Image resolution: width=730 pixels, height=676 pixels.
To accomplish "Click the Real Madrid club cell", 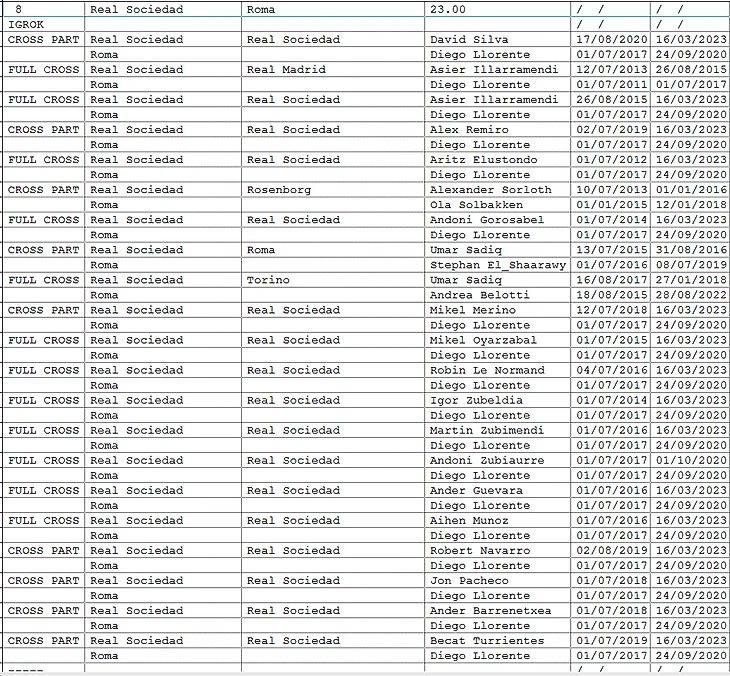I will (x=332, y=70).
